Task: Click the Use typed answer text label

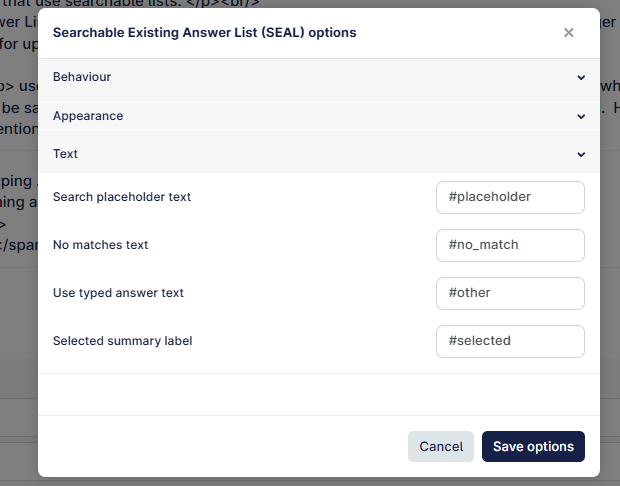Action: (118, 293)
